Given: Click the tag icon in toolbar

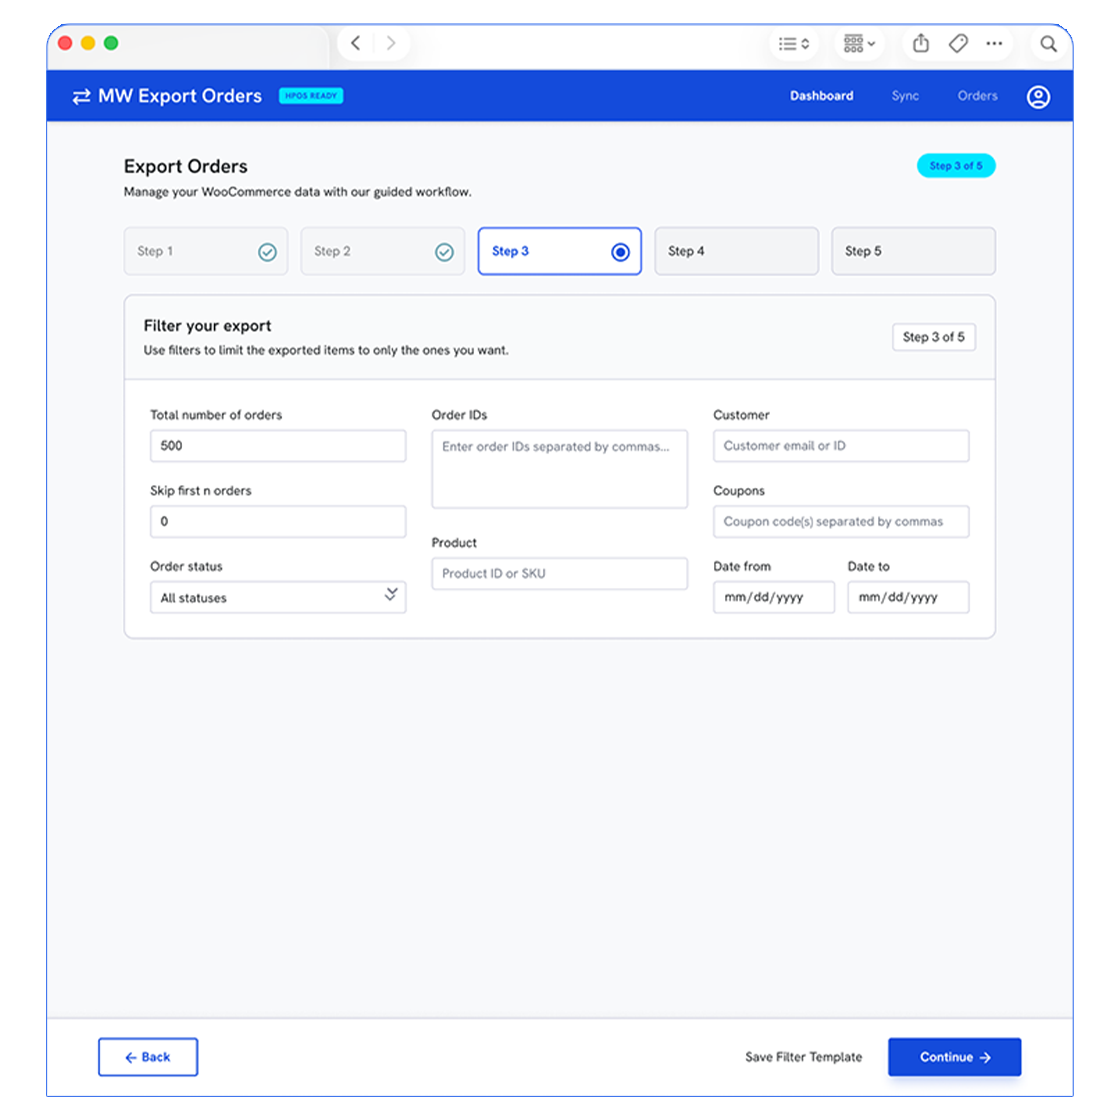Looking at the screenshot, I should point(958,44).
